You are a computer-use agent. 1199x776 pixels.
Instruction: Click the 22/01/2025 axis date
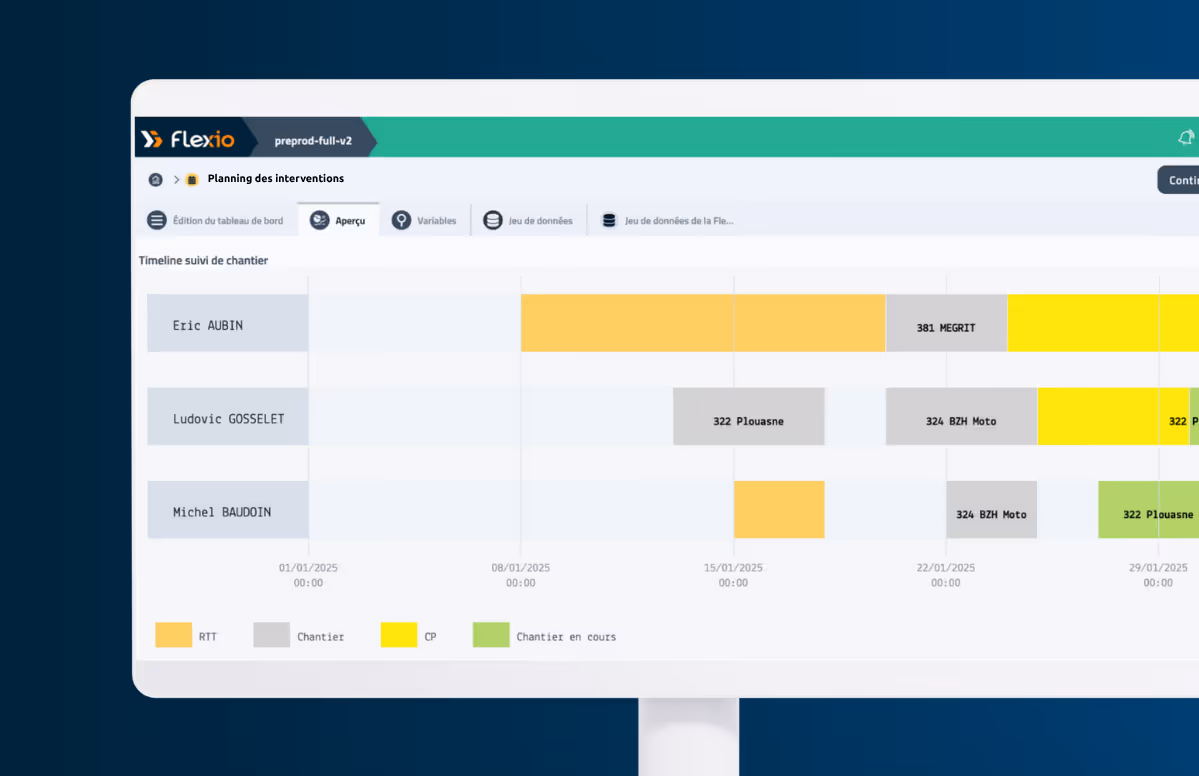coord(946,575)
